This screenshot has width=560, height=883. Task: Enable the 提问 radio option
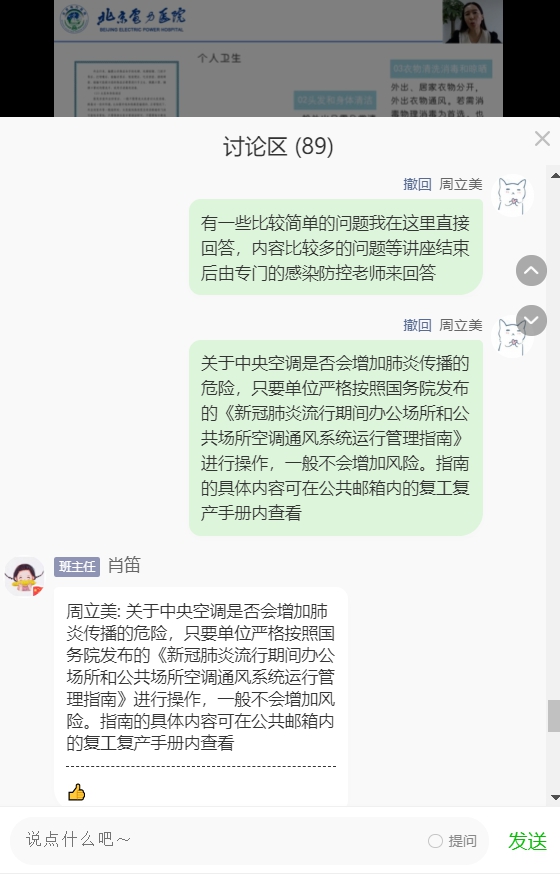click(435, 841)
